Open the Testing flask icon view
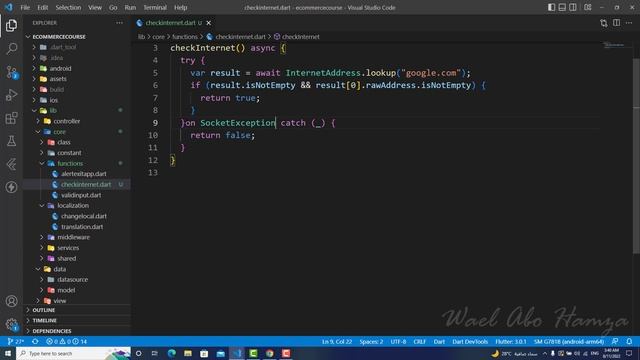640x360 pixels. [x=11, y=141]
